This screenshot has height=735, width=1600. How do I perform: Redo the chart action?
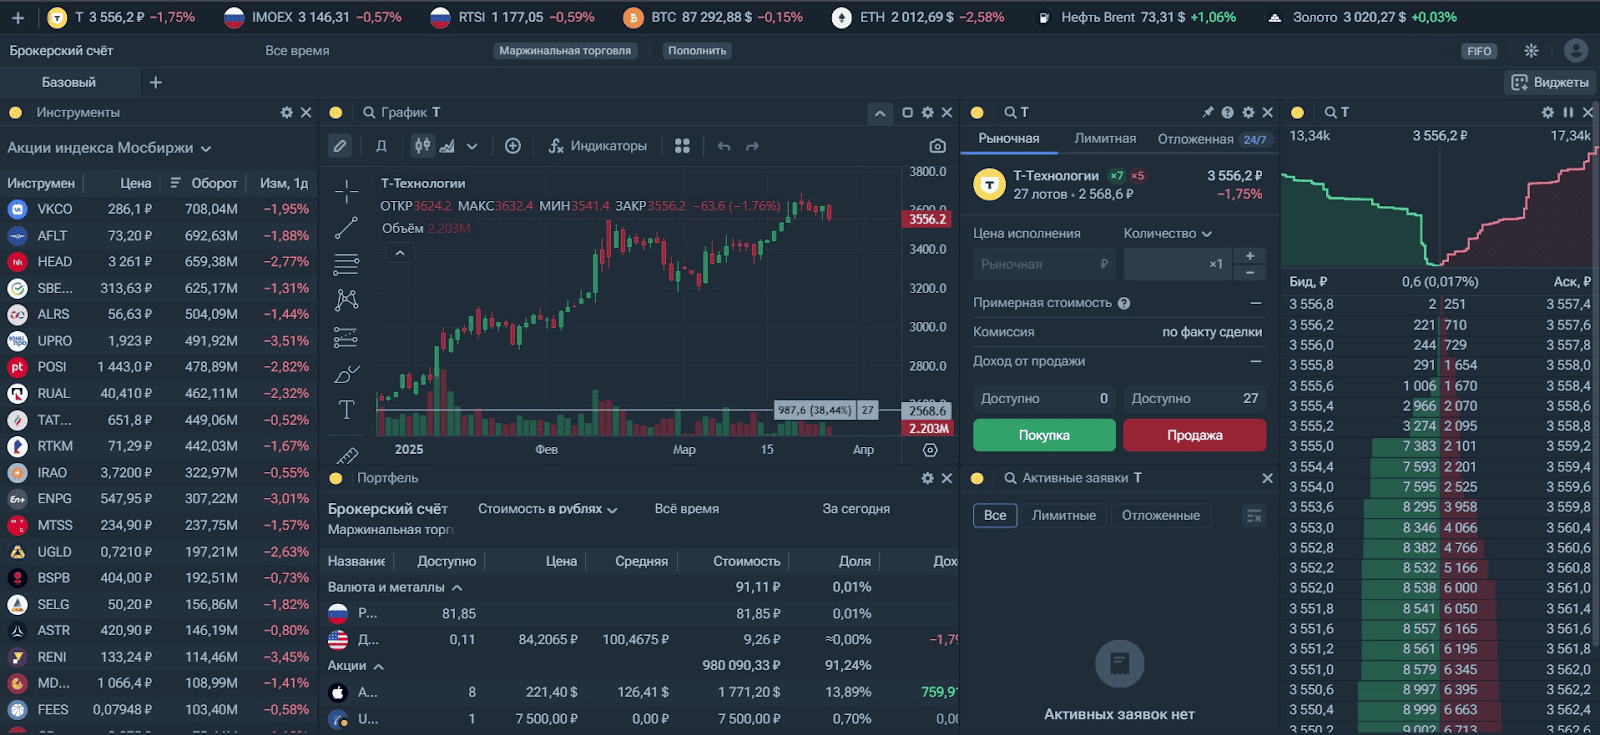(x=752, y=146)
